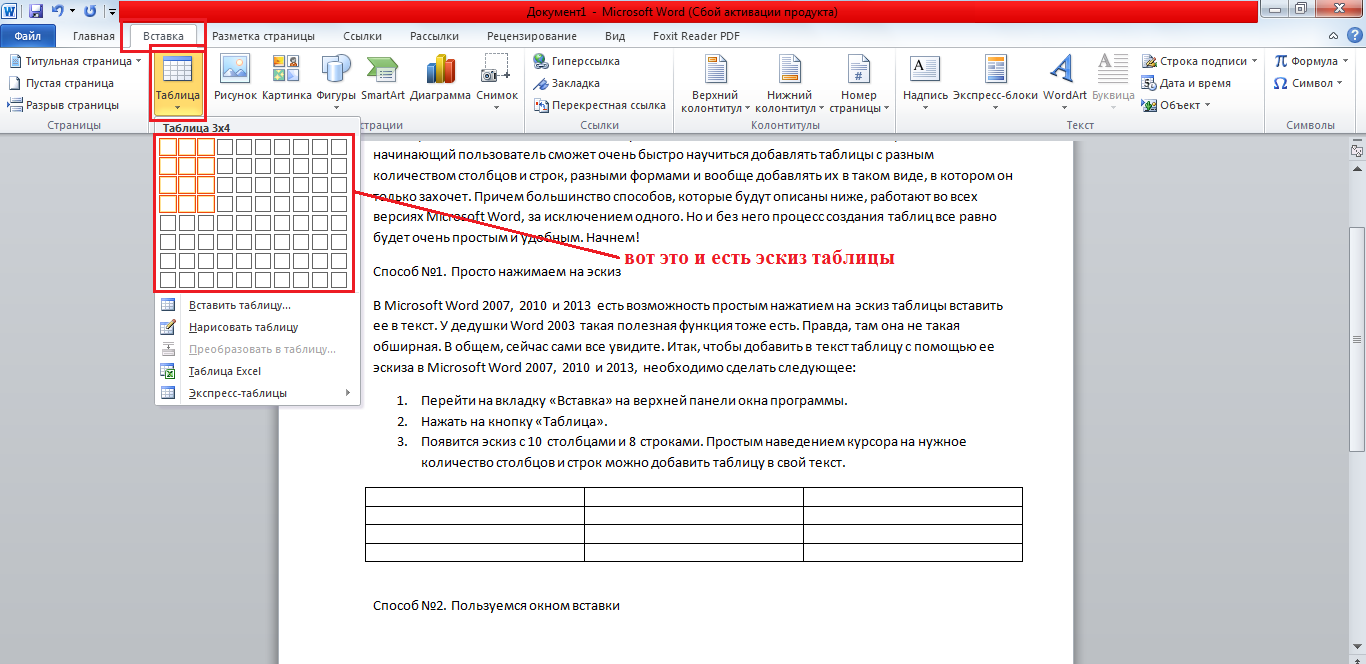Viewport: 1366px width, 664px height.
Task: Expand the Undo history dropdown arrow
Action: click(x=72, y=12)
